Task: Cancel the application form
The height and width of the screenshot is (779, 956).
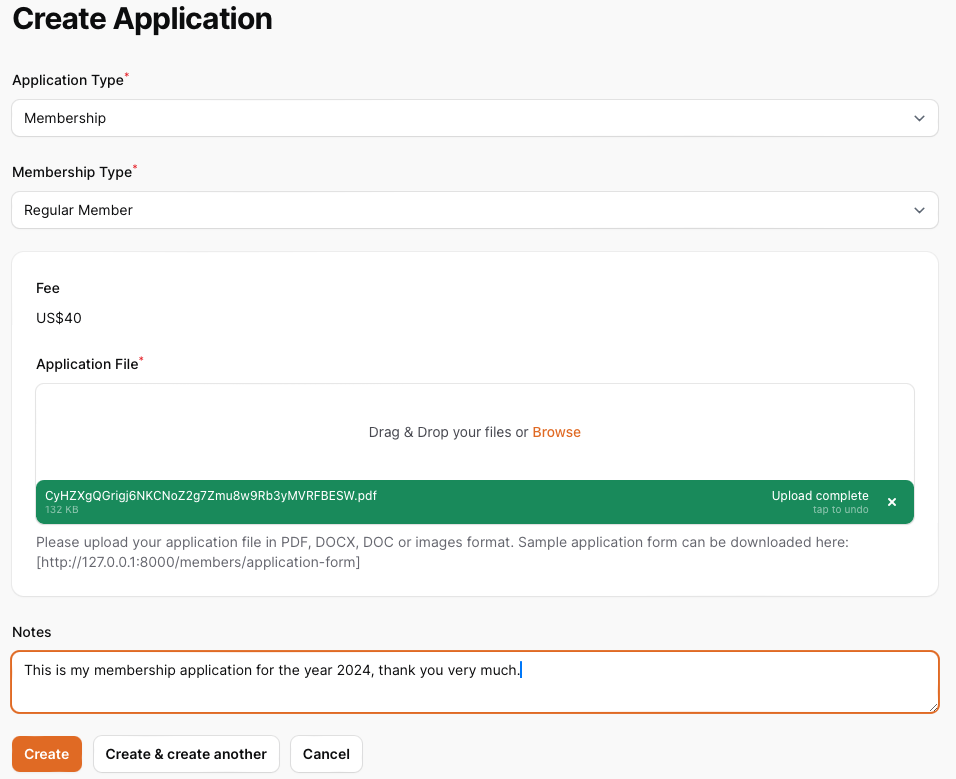Action: click(326, 753)
